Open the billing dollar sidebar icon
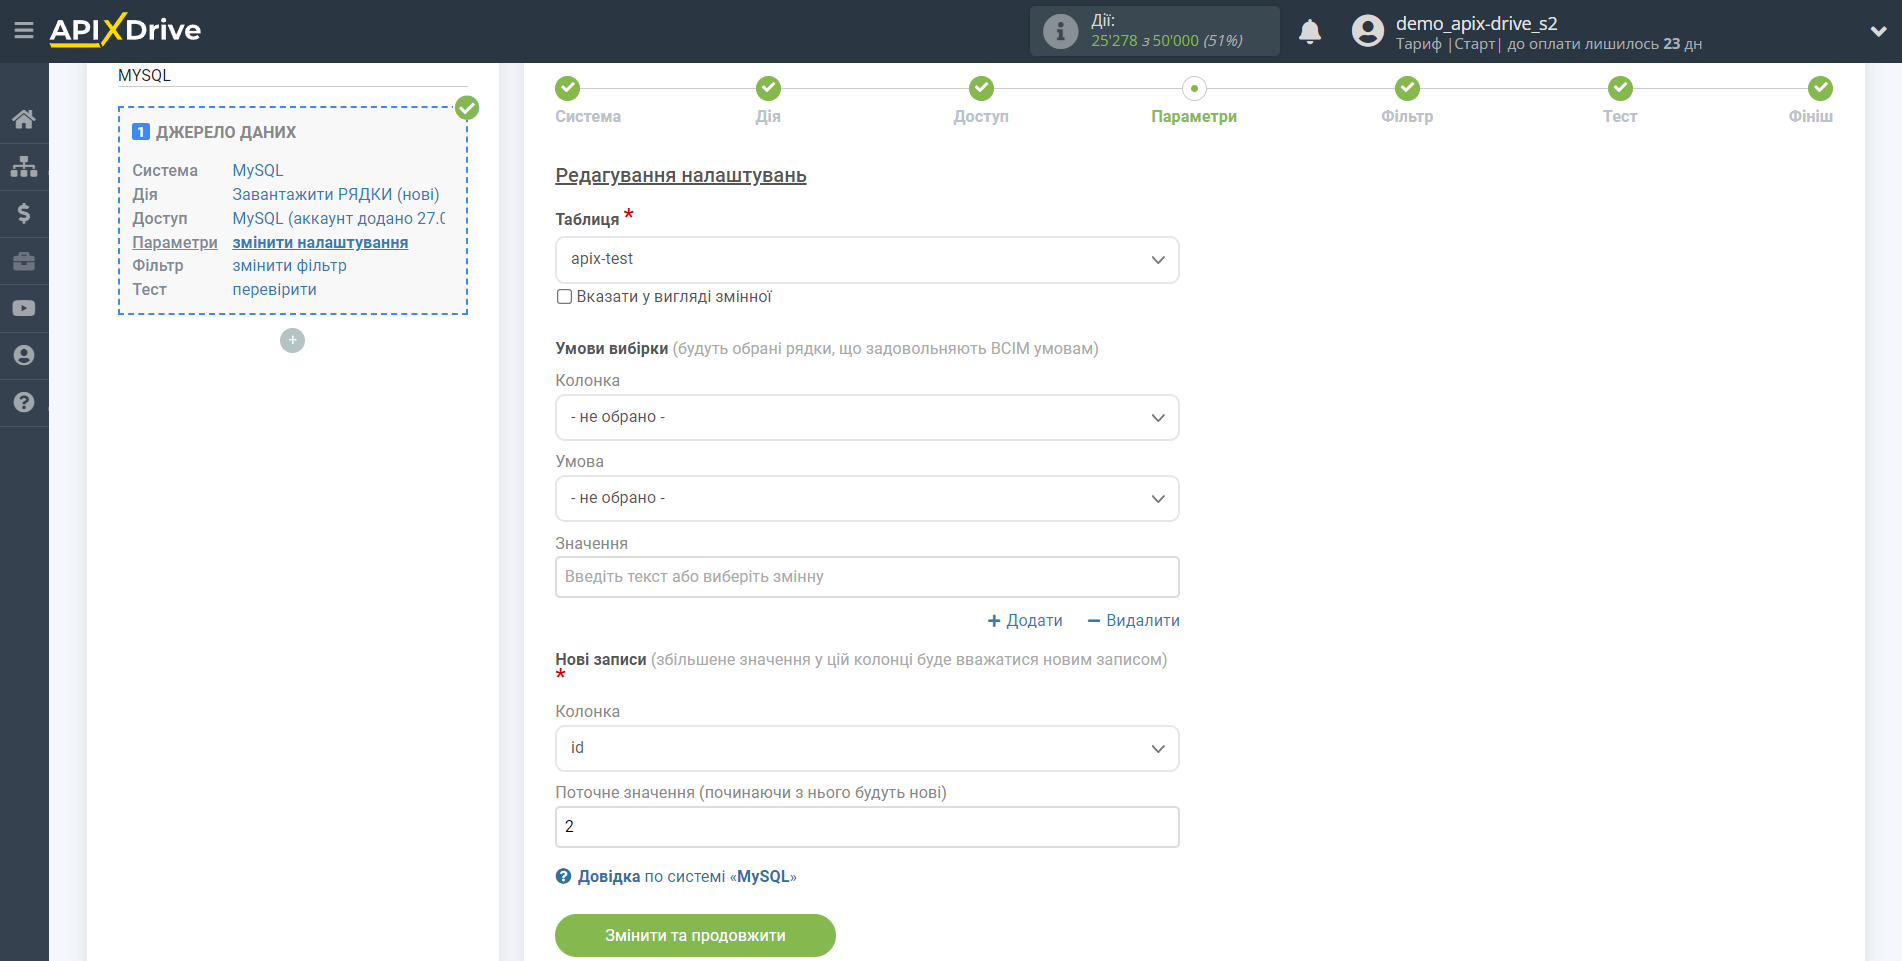This screenshot has width=1902, height=961. pos(24,213)
